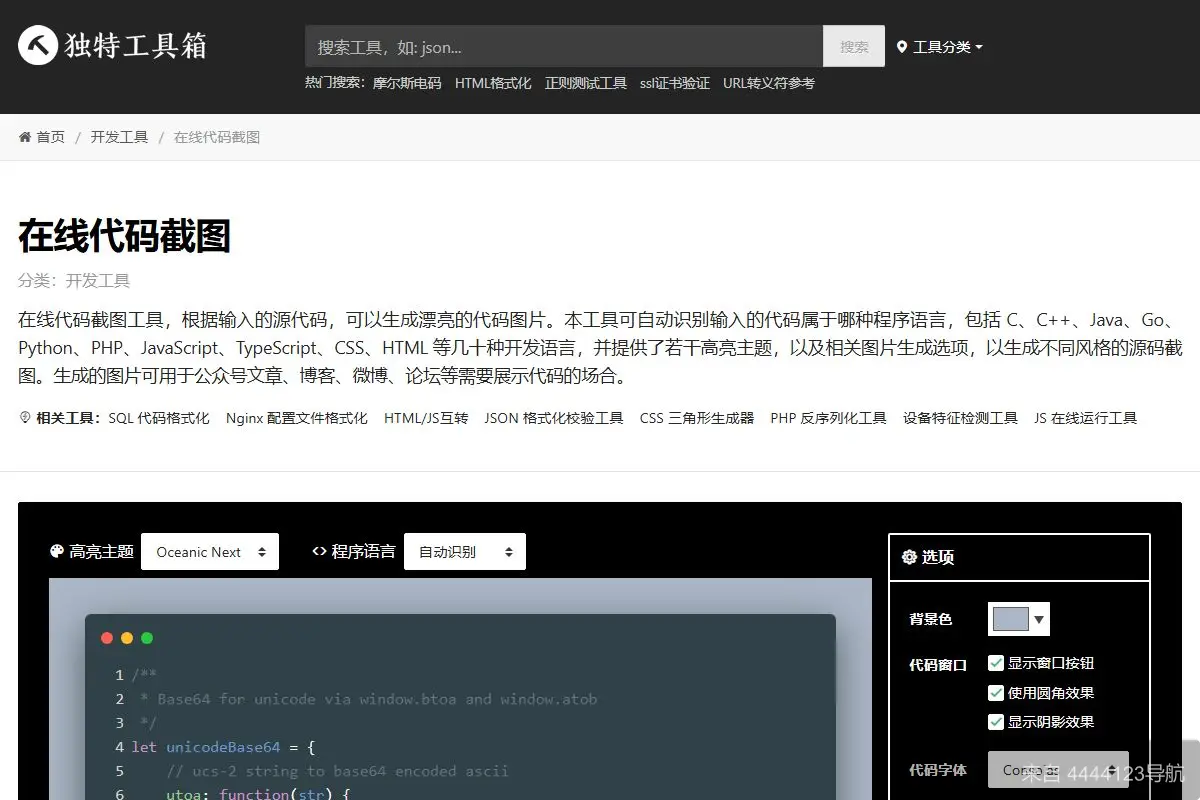Click the red traffic-light dot in code preview
The image size is (1200, 800).
(107, 637)
